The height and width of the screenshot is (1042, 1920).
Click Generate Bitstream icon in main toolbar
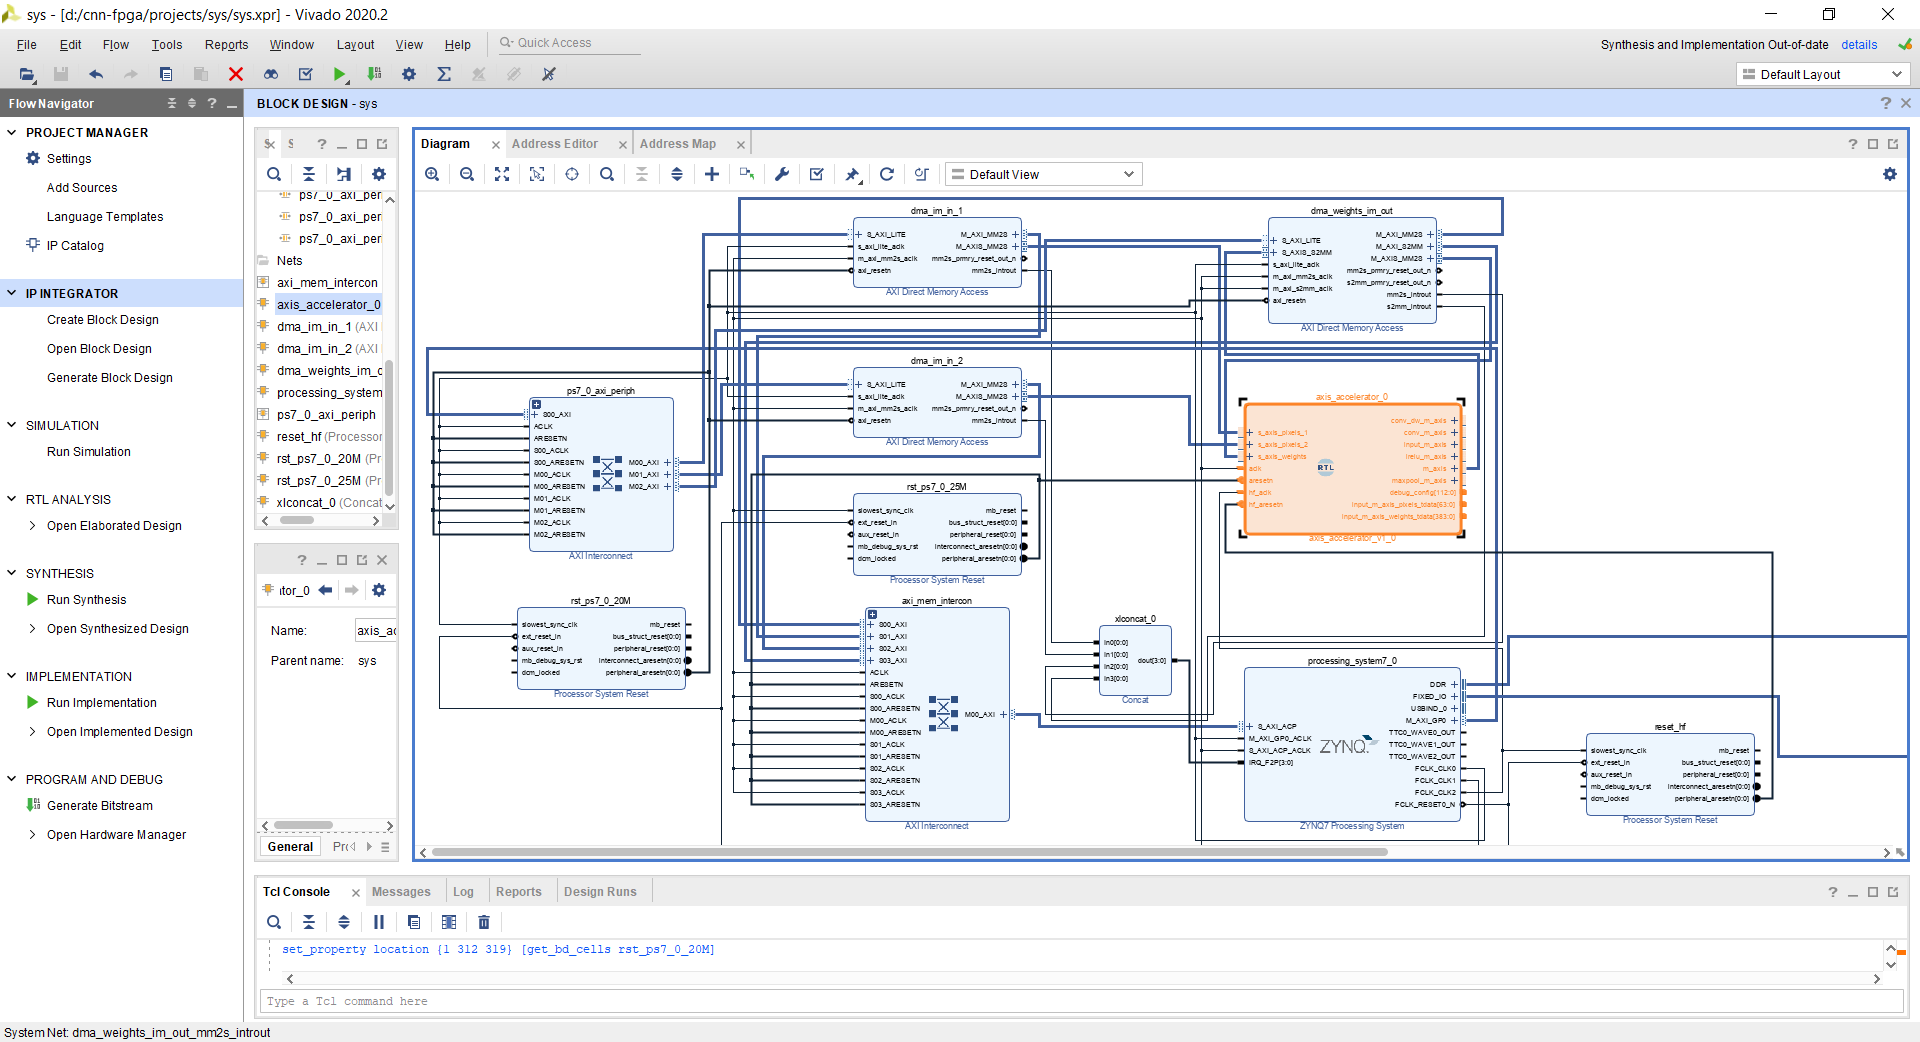374,74
